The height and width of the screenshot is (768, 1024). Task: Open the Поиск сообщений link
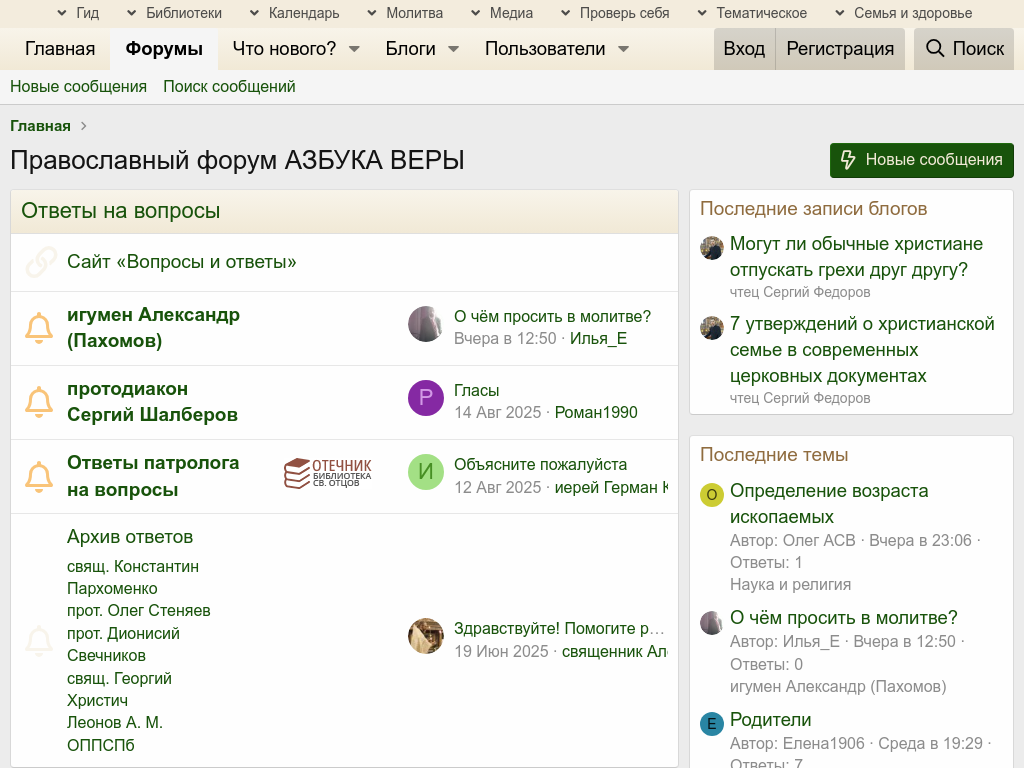pyautogui.click(x=229, y=87)
